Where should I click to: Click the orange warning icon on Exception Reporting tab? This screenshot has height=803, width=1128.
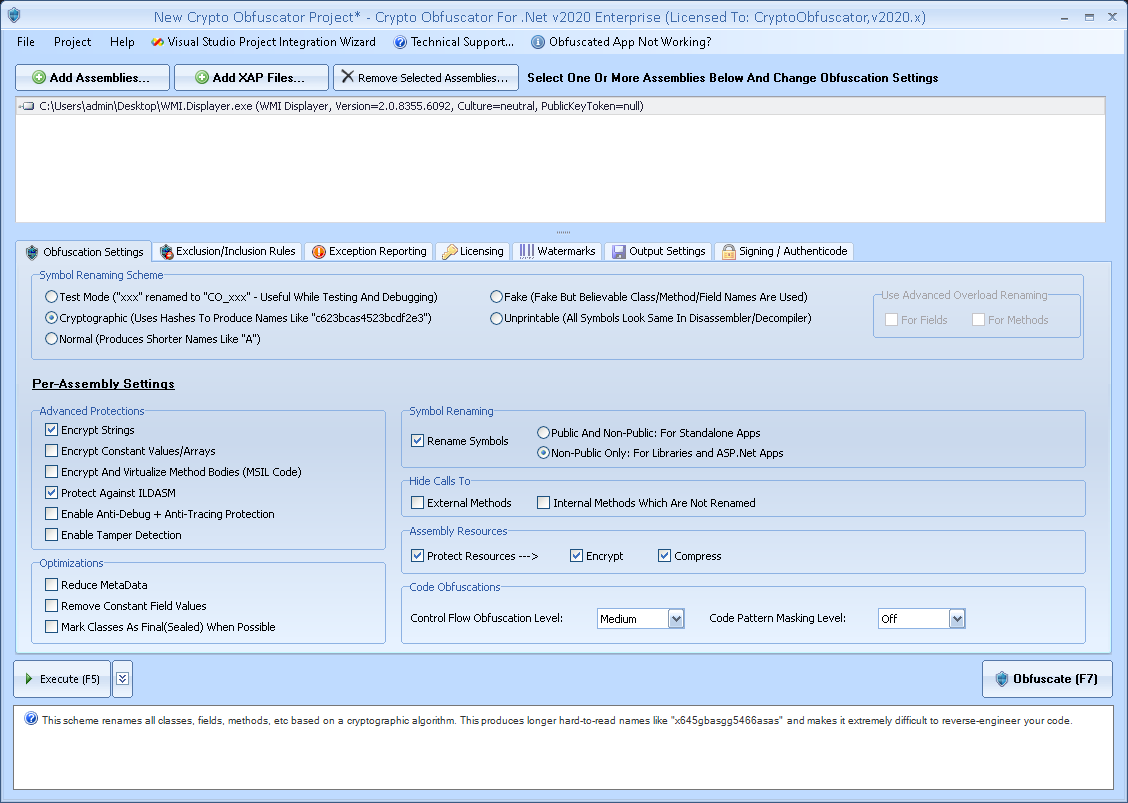pos(319,252)
